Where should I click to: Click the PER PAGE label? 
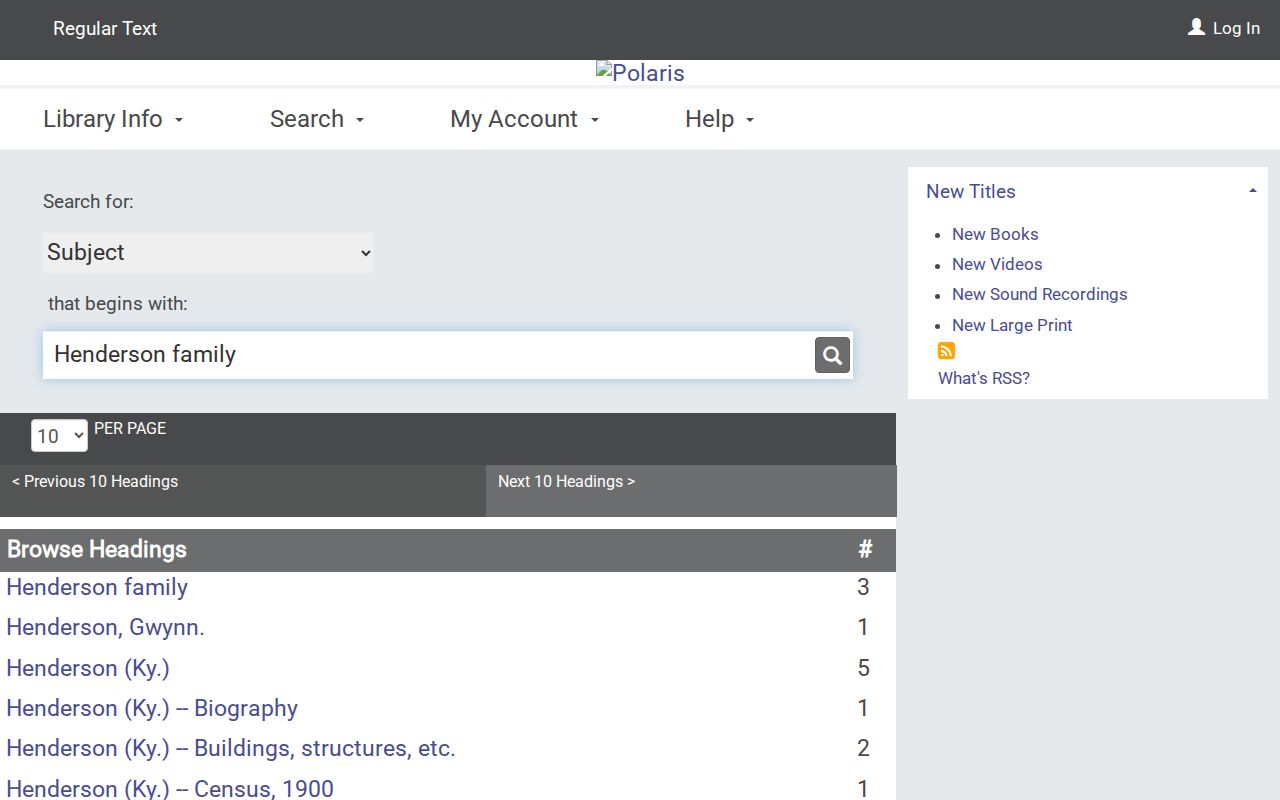tap(130, 428)
